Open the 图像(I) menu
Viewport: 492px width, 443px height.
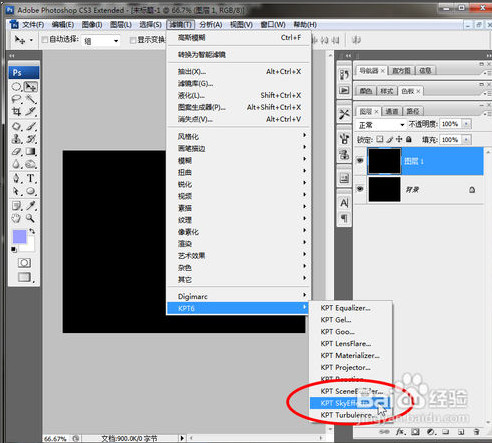(x=92, y=25)
